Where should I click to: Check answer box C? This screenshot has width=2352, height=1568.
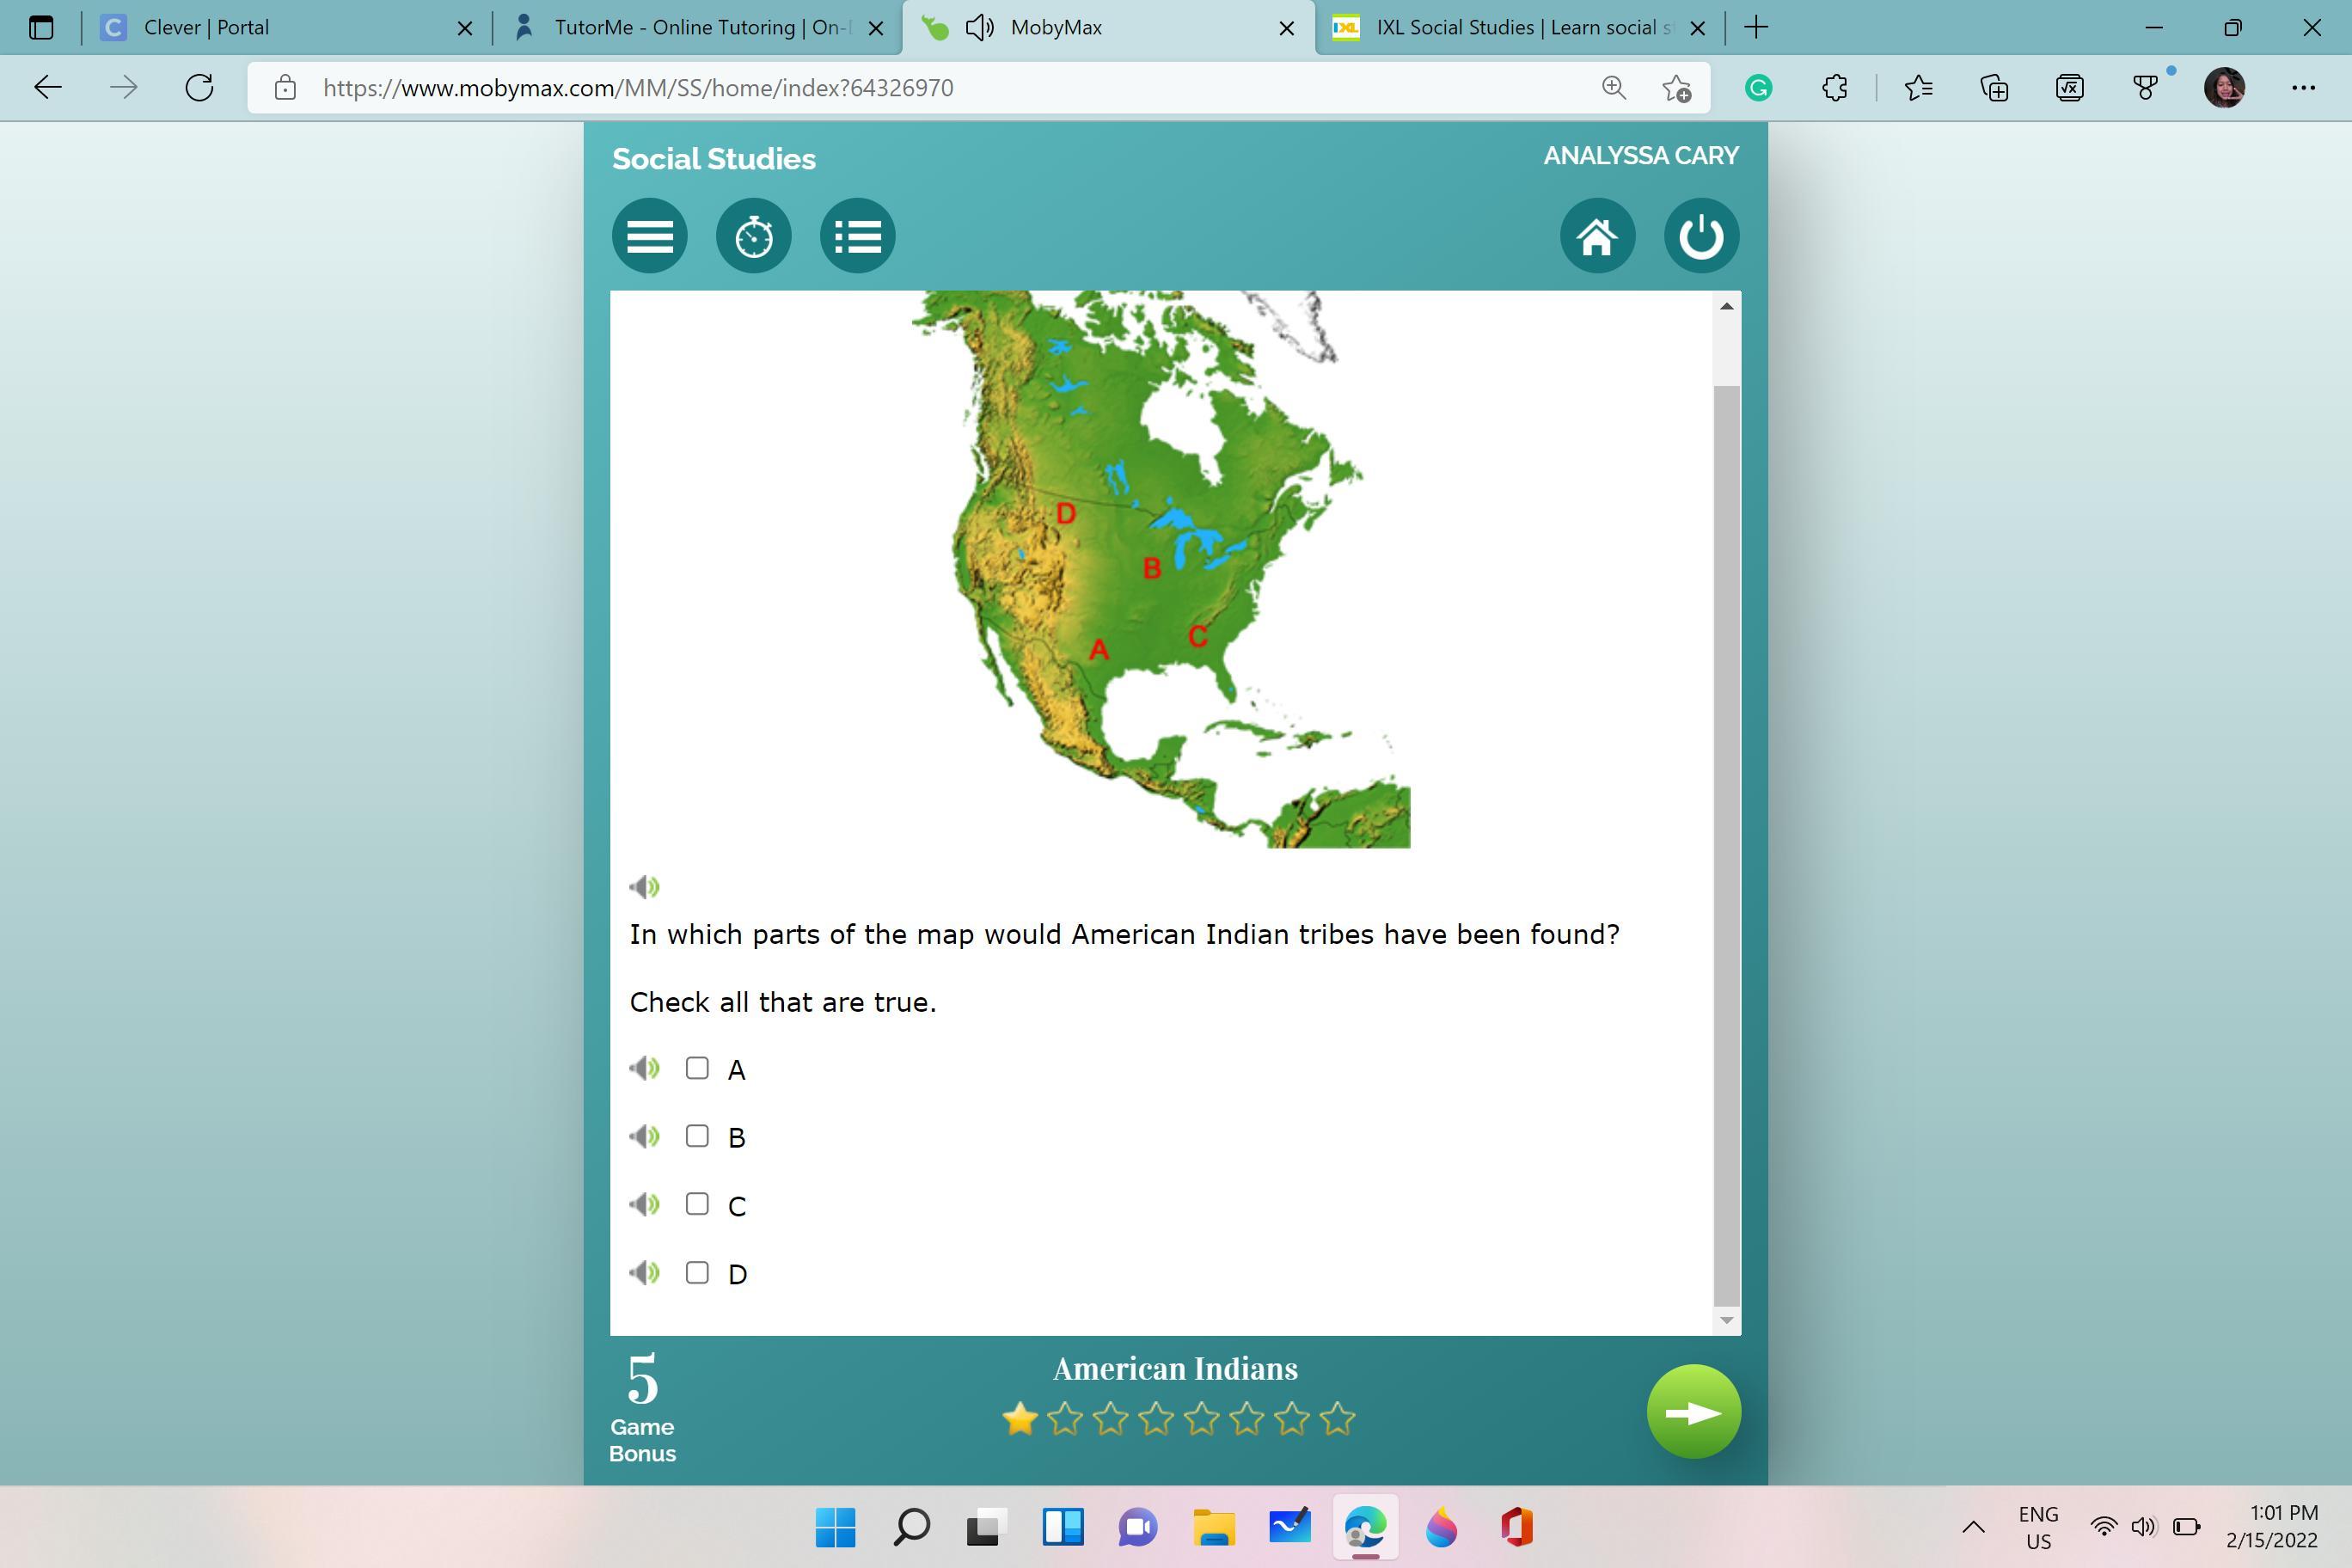[697, 1204]
